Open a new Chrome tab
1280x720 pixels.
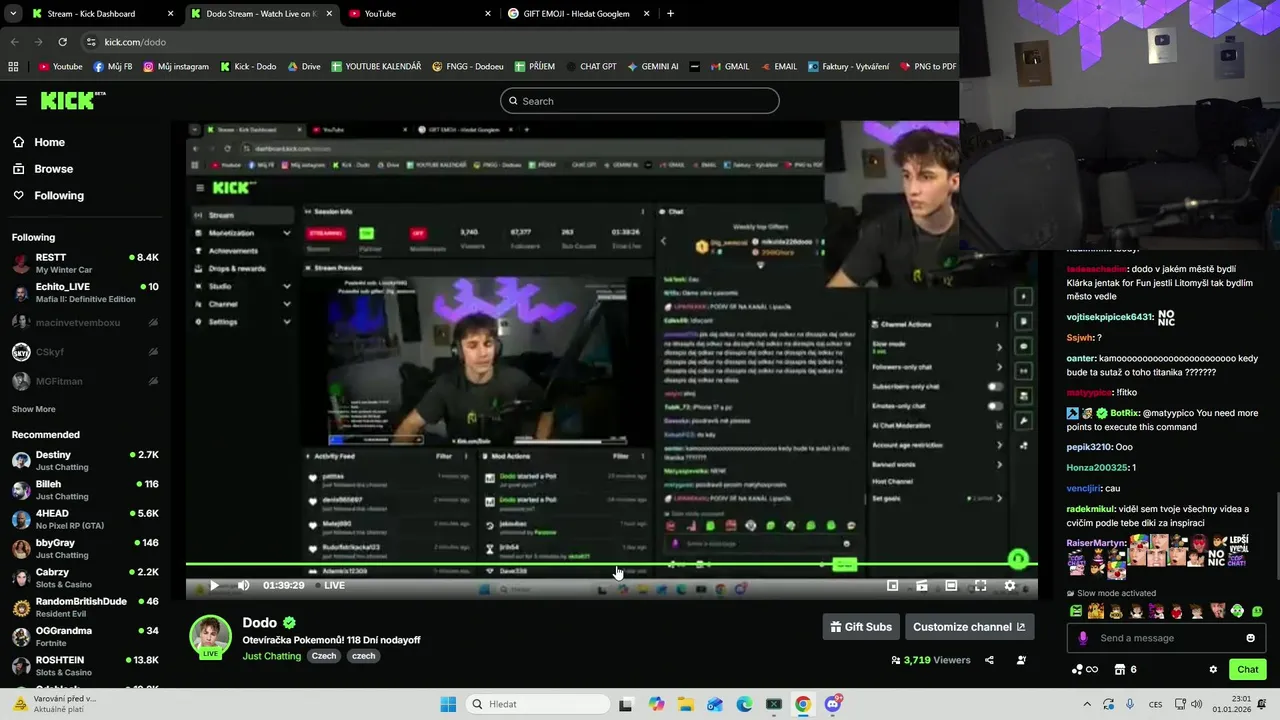tap(670, 14)
